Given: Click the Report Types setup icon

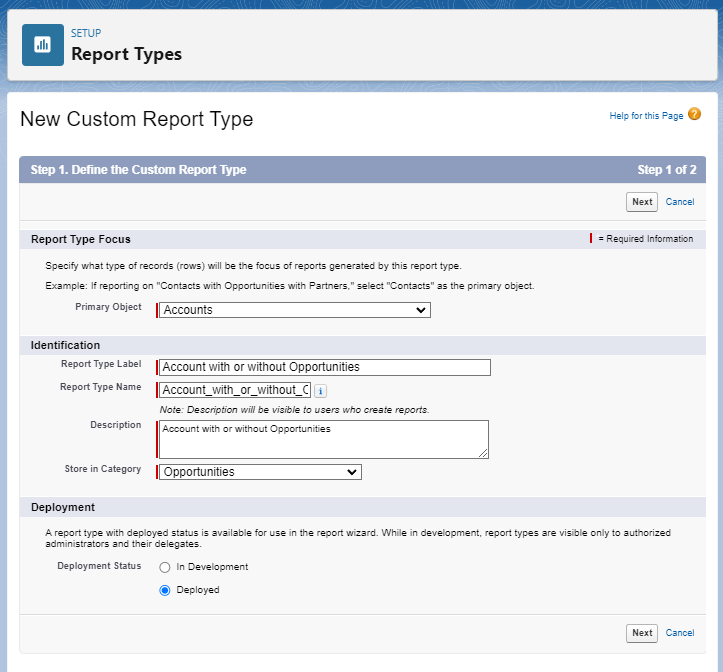Looking at the screenshot, I should (43, 44).
